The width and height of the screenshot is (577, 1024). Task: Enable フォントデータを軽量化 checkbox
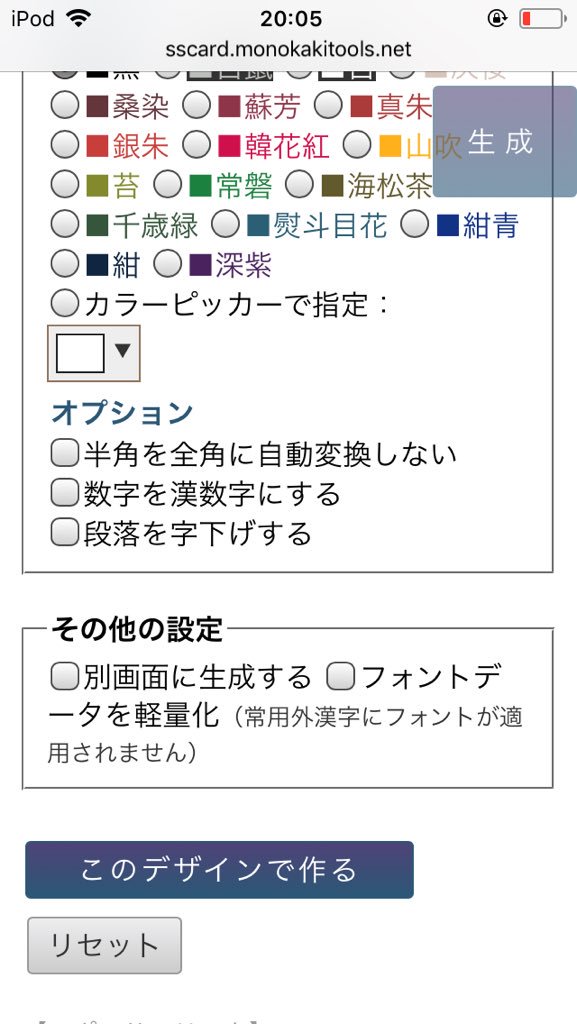(341, 675)
